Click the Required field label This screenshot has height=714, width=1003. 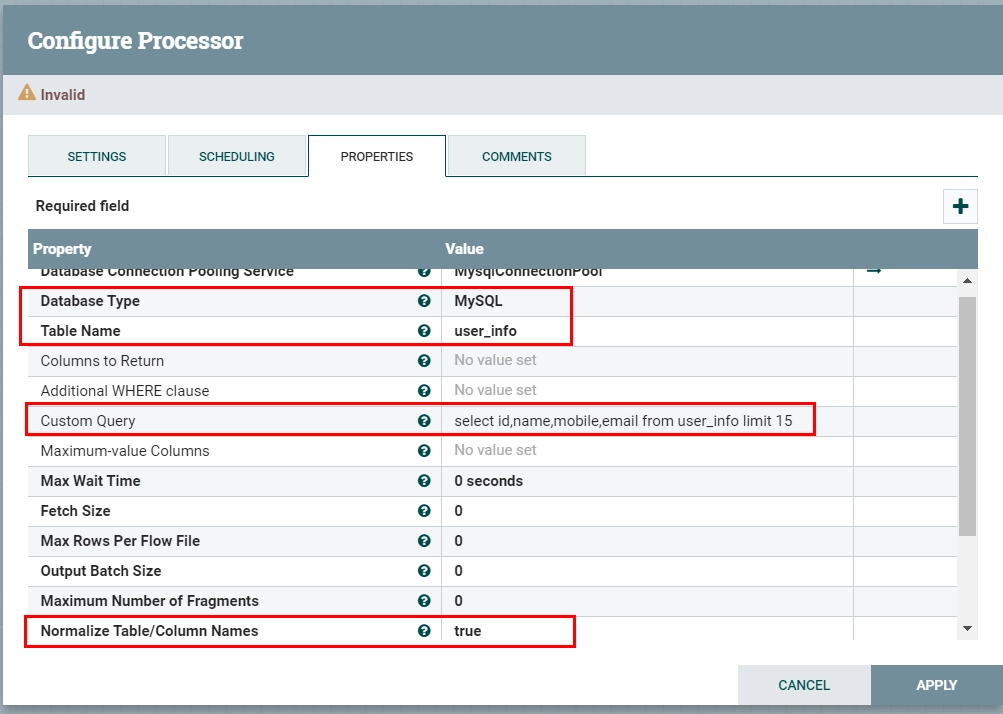tap(83, 206)
